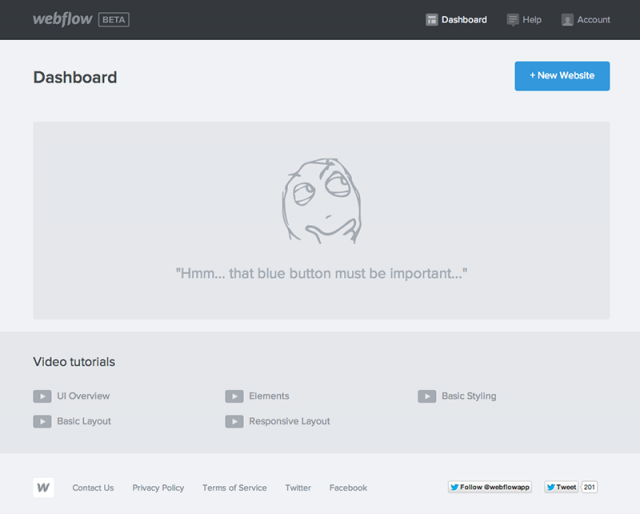The height and width of the screenshot is (514, 640).
Task: Play the Responsive Layout video icon
Action: 234,421
